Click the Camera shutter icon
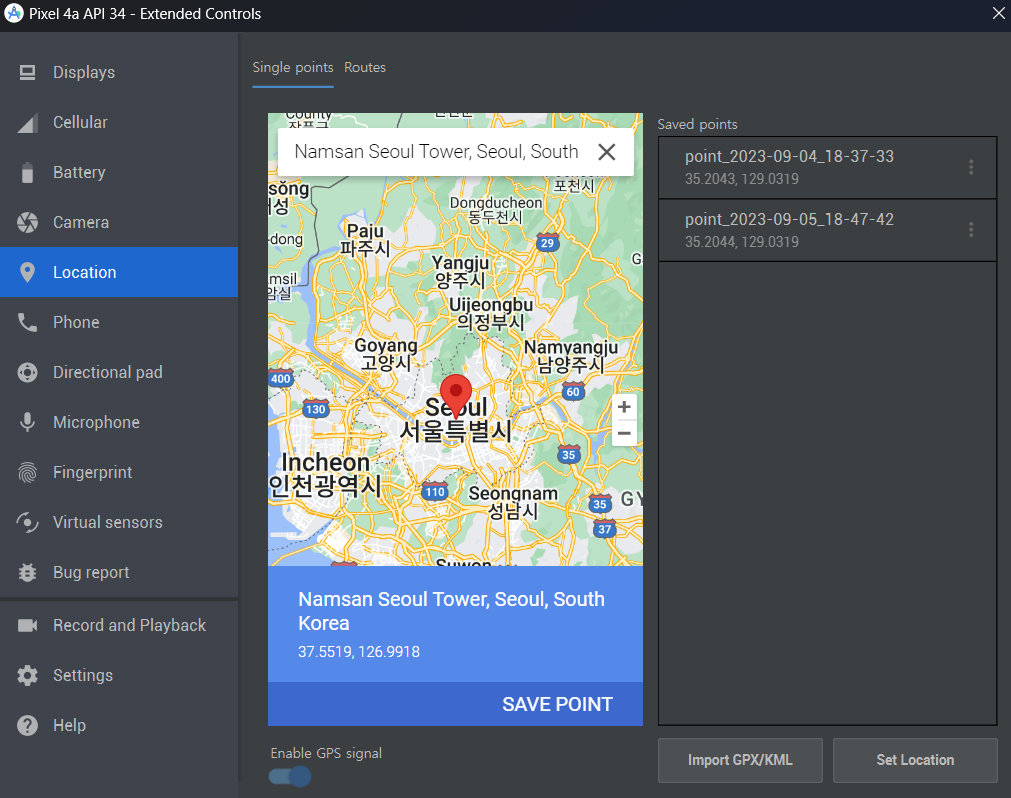 [x=27, y=222]
